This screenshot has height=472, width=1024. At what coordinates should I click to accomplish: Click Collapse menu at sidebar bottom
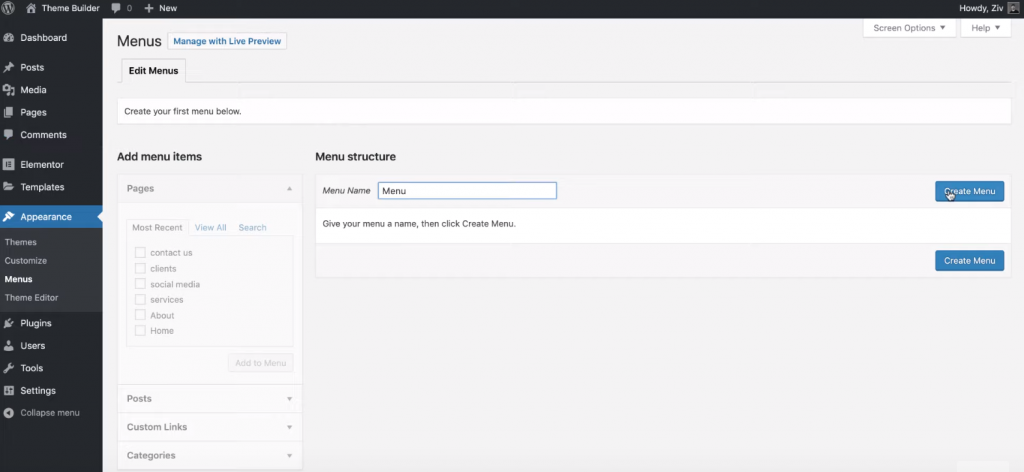[x=50, y=413]
